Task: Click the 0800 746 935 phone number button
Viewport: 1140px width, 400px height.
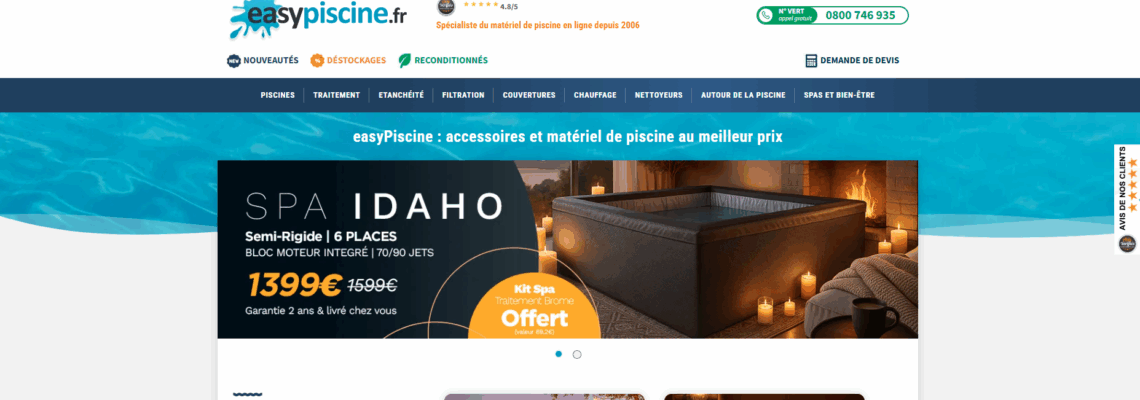Action: point(832,15)
